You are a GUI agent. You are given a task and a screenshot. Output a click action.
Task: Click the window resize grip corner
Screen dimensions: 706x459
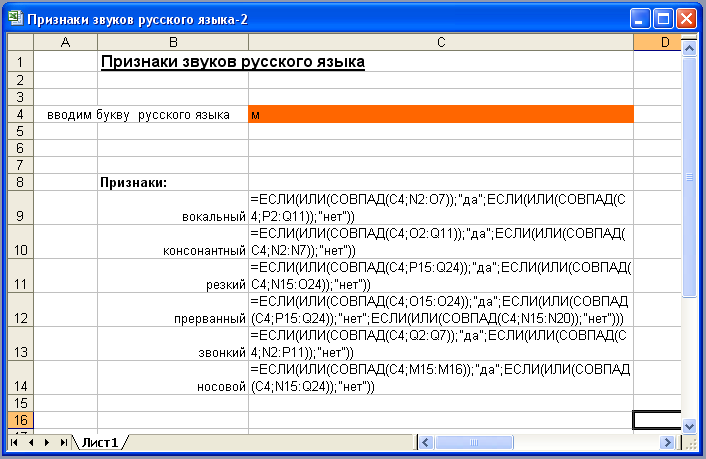[x=691, y=443]
